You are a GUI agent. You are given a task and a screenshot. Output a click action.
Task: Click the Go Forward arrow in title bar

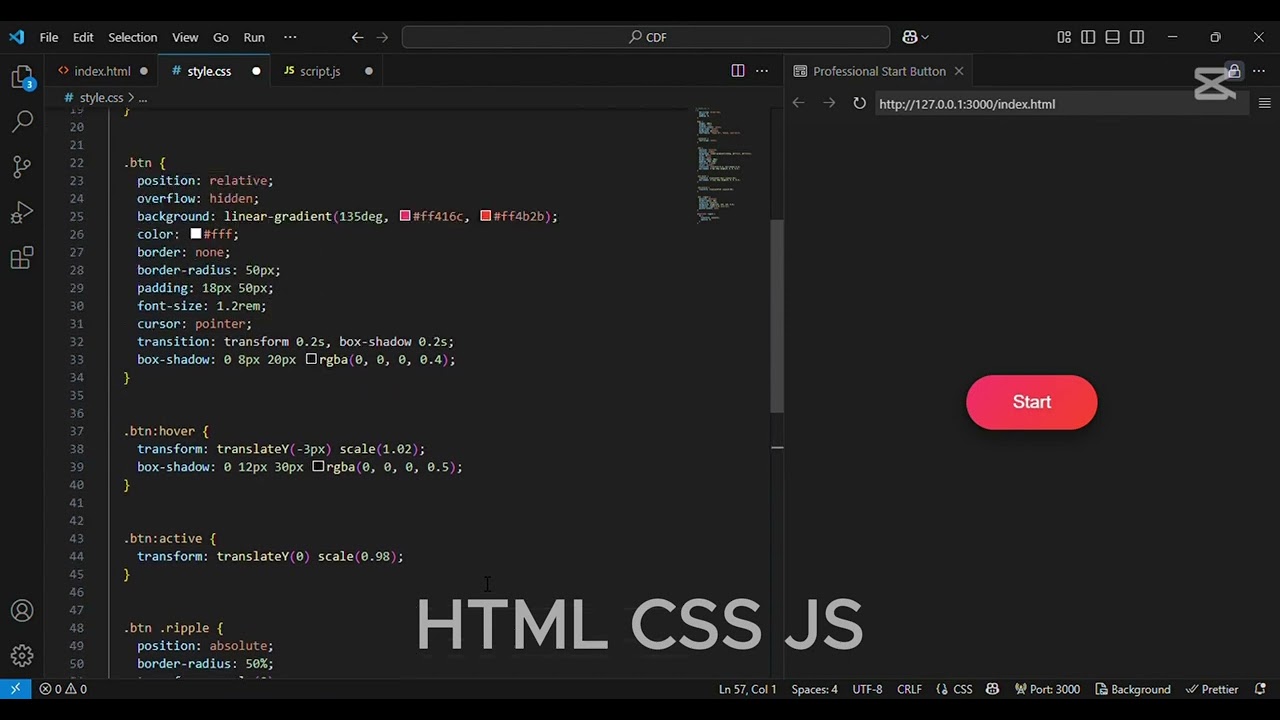pyautogui.click(x=382, y=37)
